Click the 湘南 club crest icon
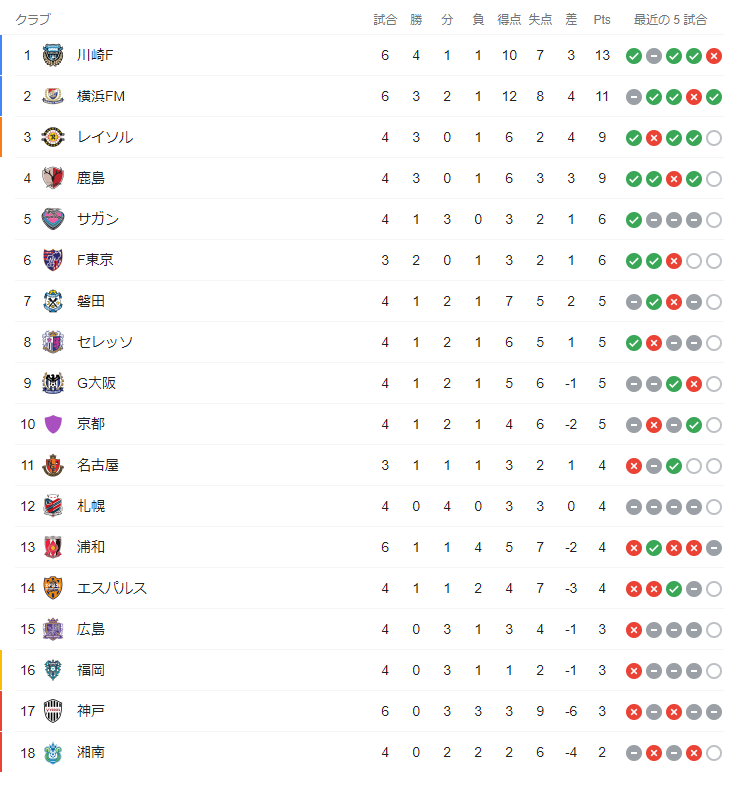Screen dimensions: 750x794 [53, 752]
